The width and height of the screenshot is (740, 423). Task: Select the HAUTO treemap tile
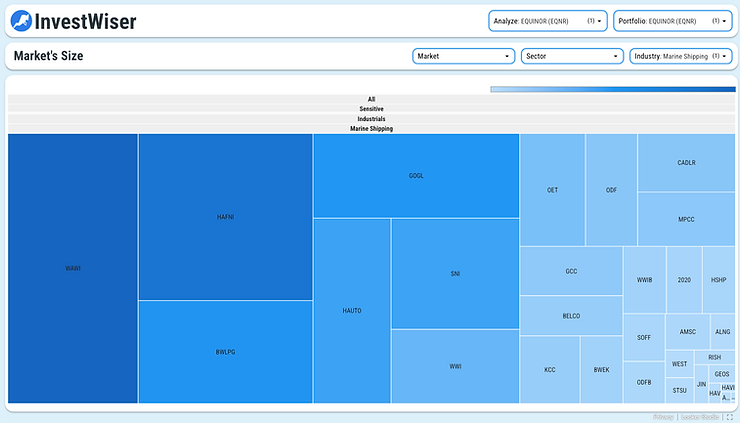pyautogui.click(x=352, y=311)
